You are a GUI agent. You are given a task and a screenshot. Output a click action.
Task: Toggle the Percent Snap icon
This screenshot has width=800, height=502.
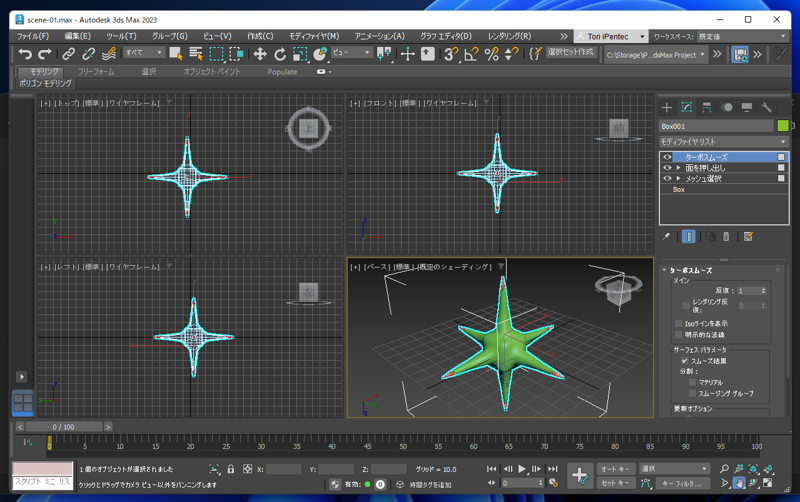[491, 54]
